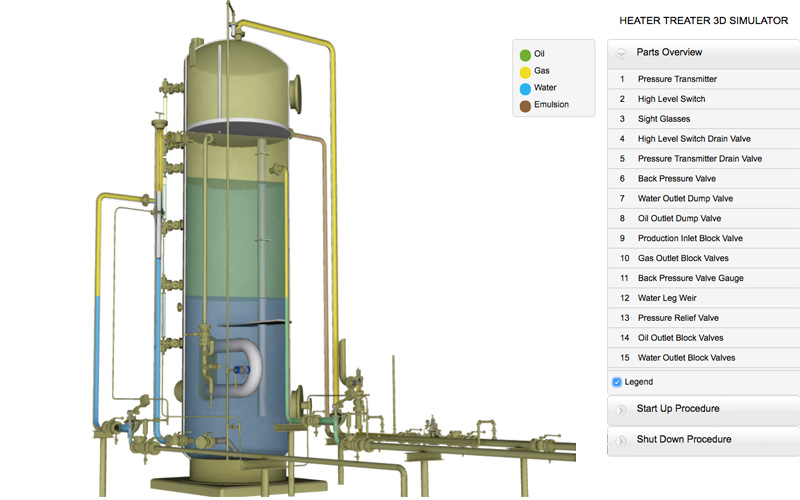
Task: Highlight Production Inlet Block Valve
Action: 690,238
